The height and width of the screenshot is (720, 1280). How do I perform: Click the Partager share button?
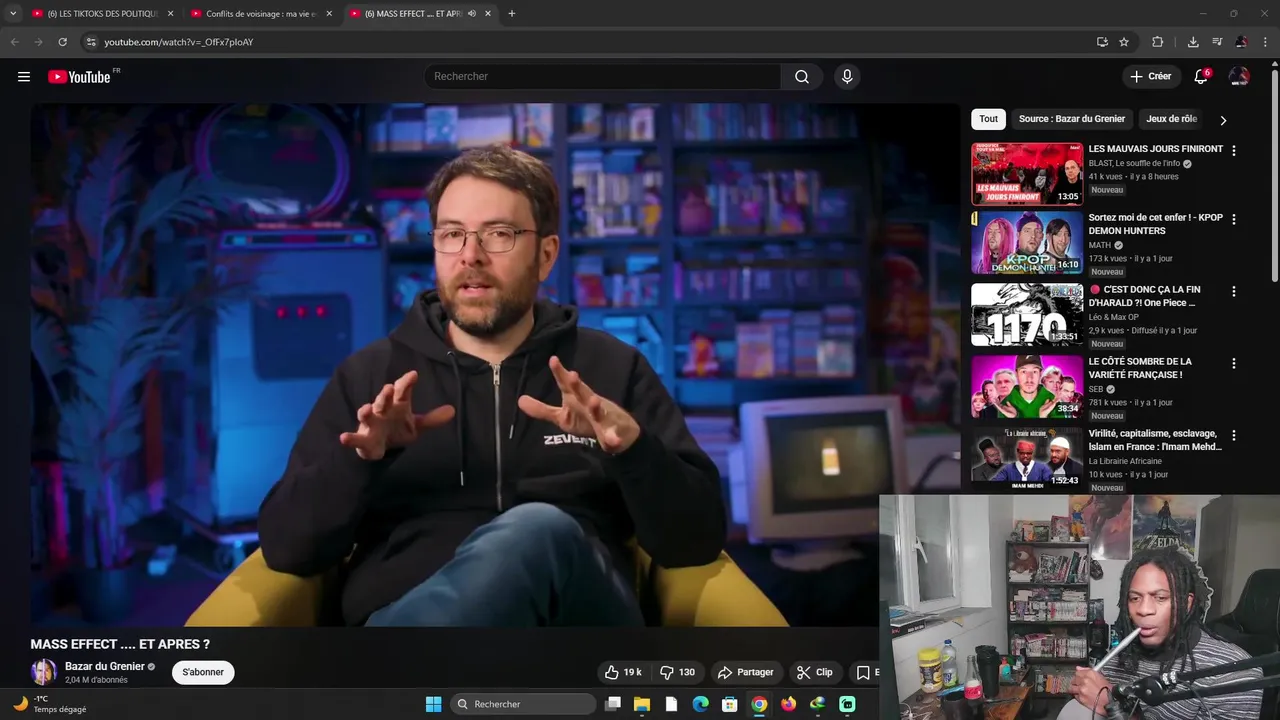(x=746, y=672)
